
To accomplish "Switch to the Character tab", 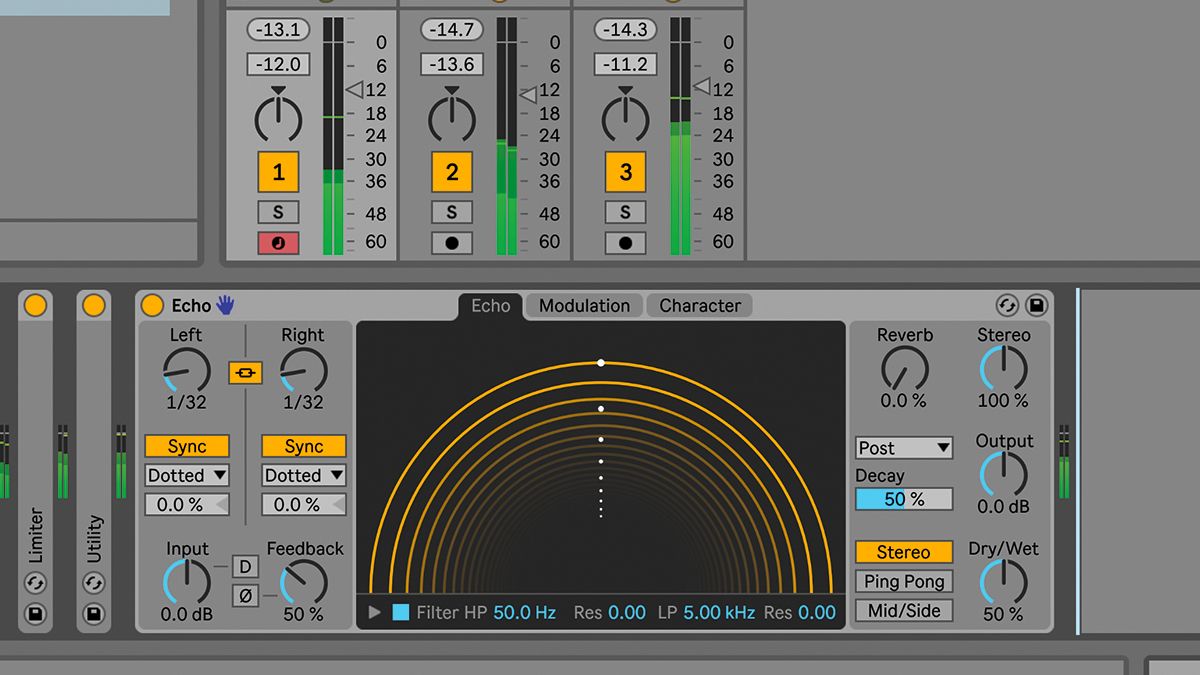I will pyautogui.click(x=699, y=305).
